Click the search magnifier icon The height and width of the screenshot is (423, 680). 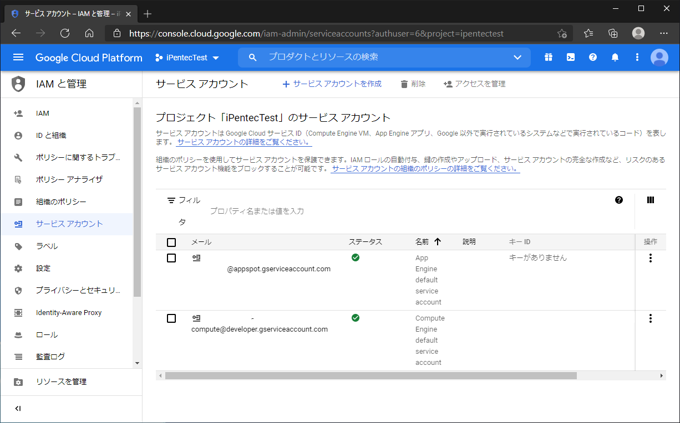pyautogui.click(x=252, y=57)
